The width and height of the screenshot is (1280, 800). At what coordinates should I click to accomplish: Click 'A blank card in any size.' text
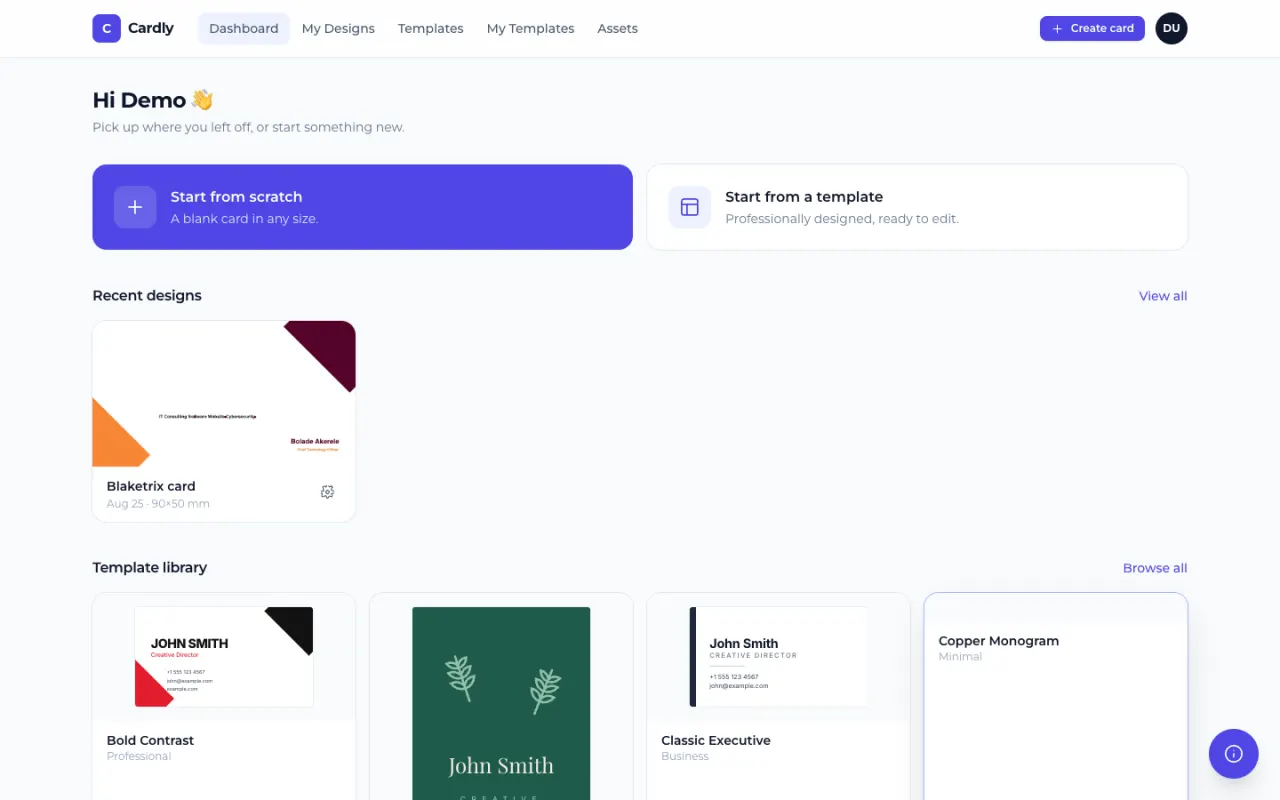coord(244,219)
